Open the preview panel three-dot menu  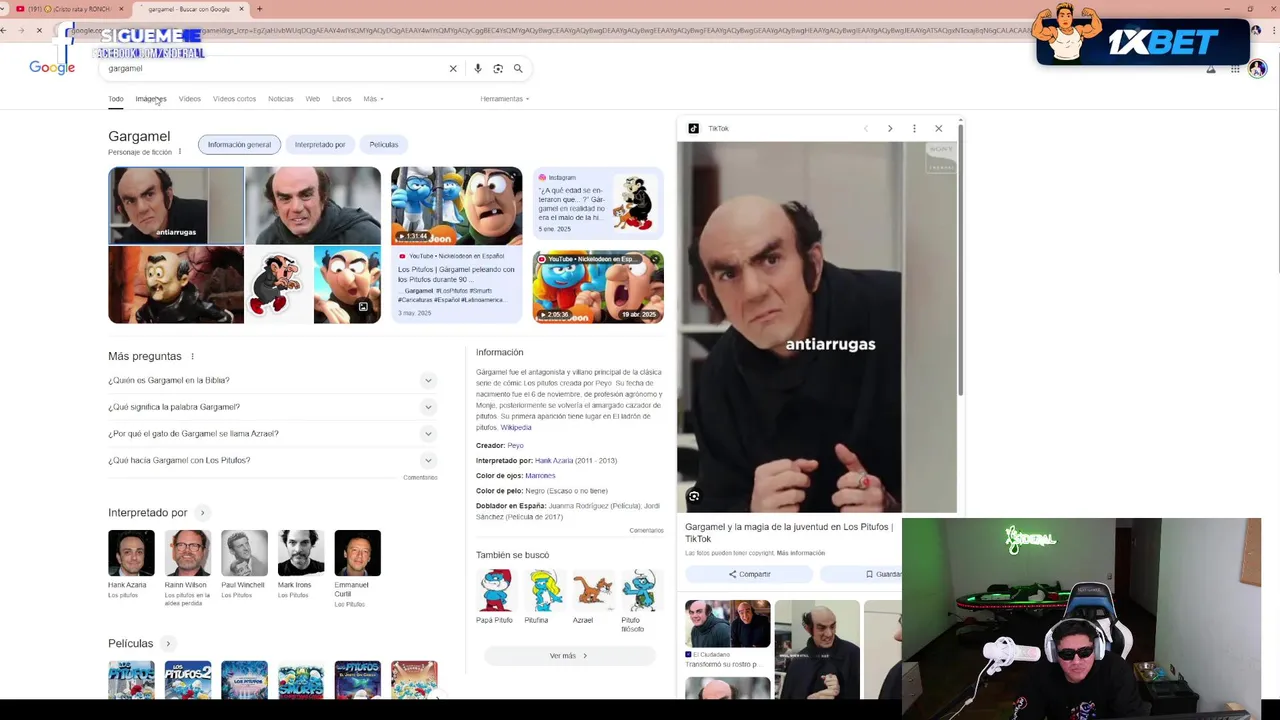(x=914, y=128)
